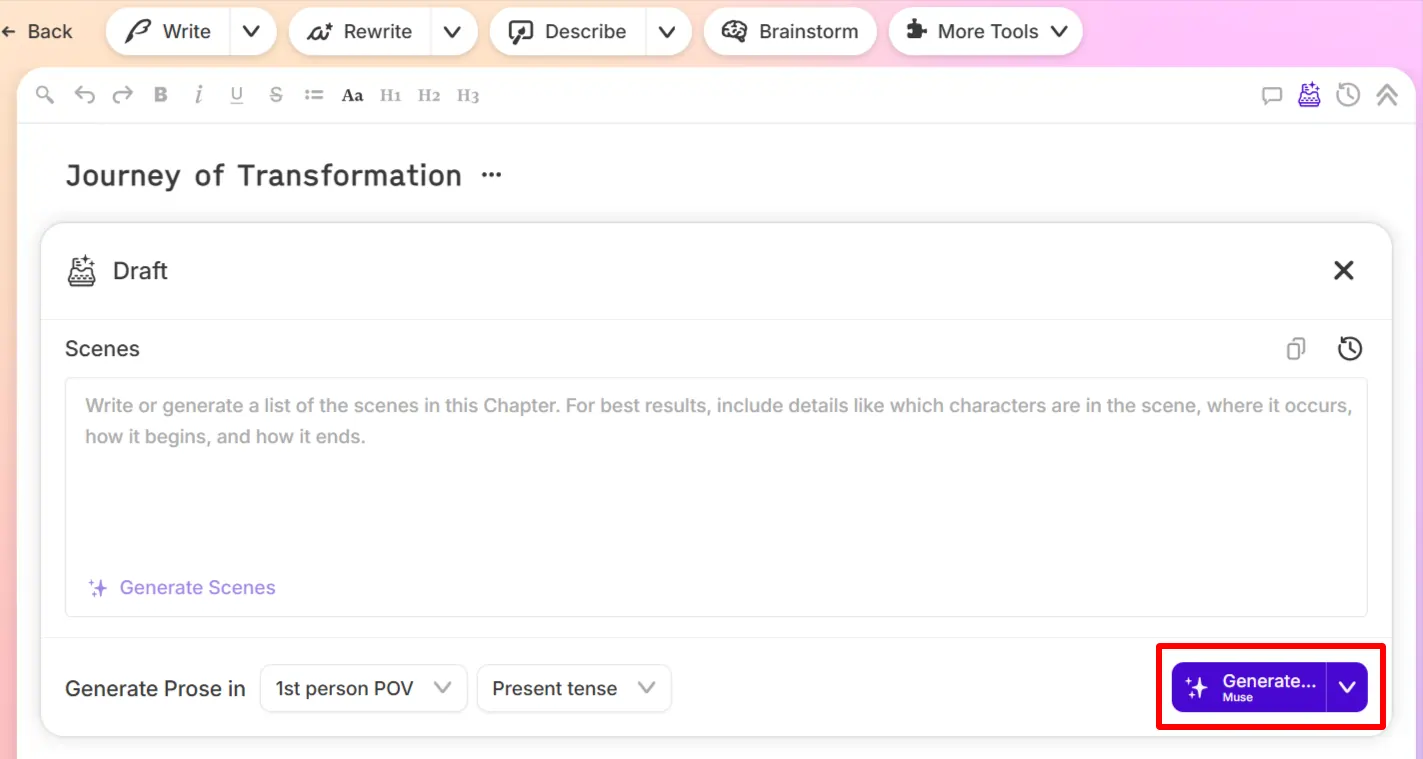Copy scenes using the copy icon
The width and height of the screenshot is (1423, 759).
point(1296,349)
